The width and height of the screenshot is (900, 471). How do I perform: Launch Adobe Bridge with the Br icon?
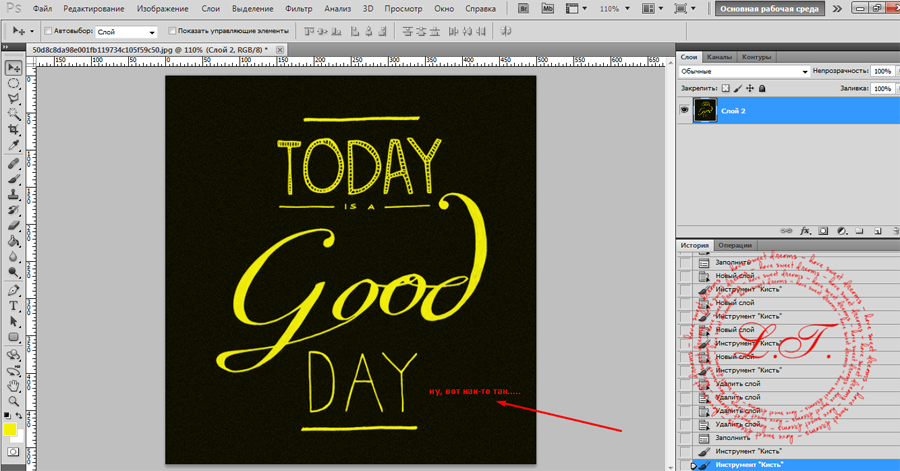(x=523, y=9)
